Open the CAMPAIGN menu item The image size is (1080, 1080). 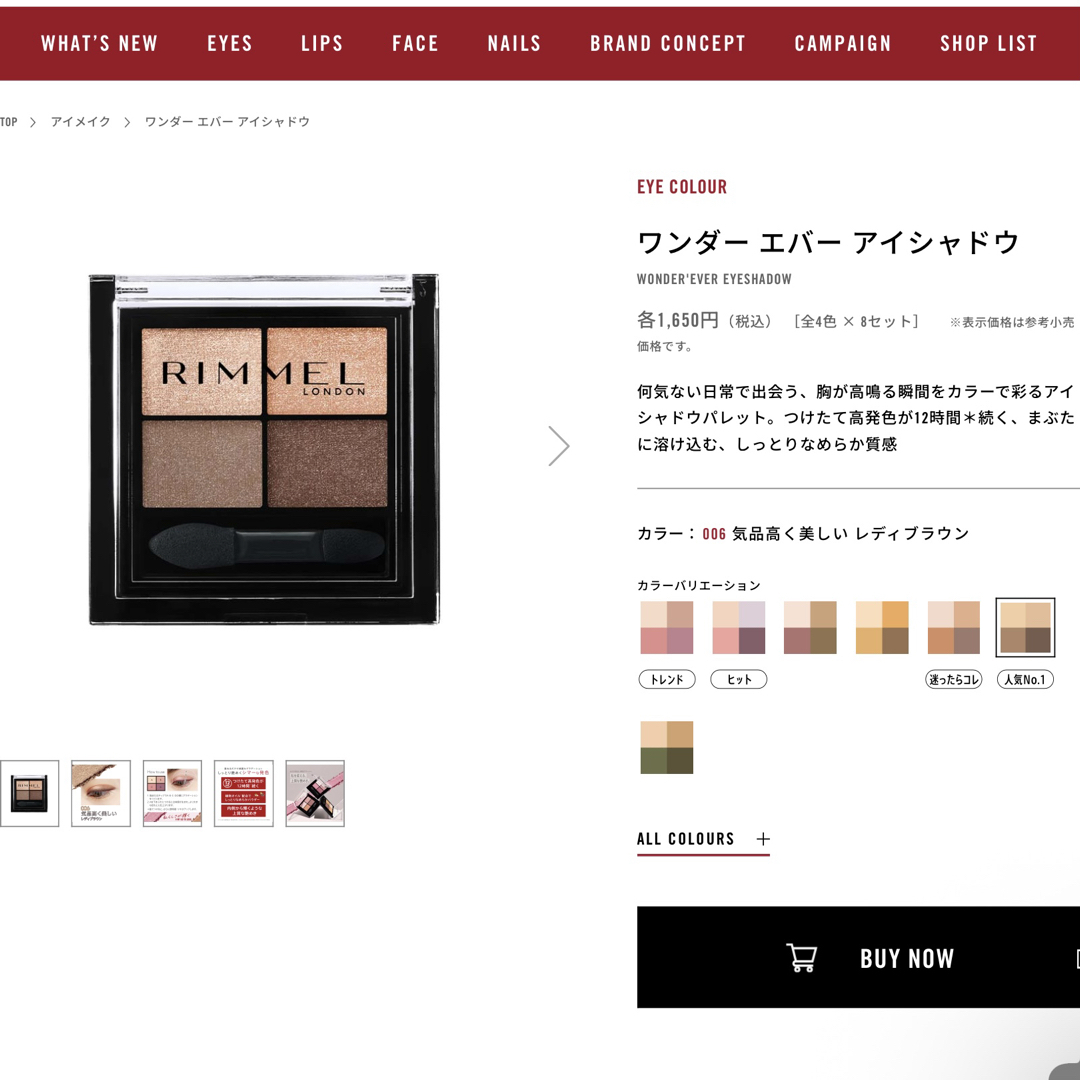pyautogui.click(x=842, y=43)
